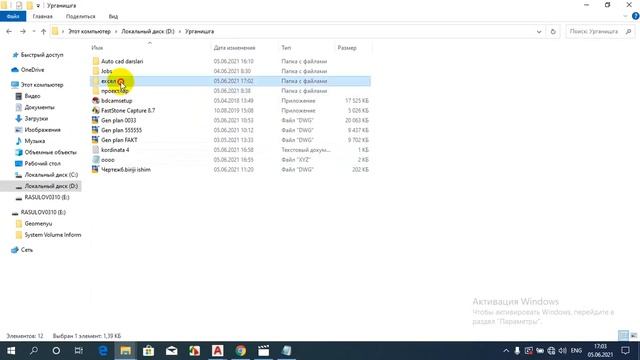The height and width of the screenshot is (360, 640).
Task: Expand the address bar history dropdown
Action: point(539,31)
